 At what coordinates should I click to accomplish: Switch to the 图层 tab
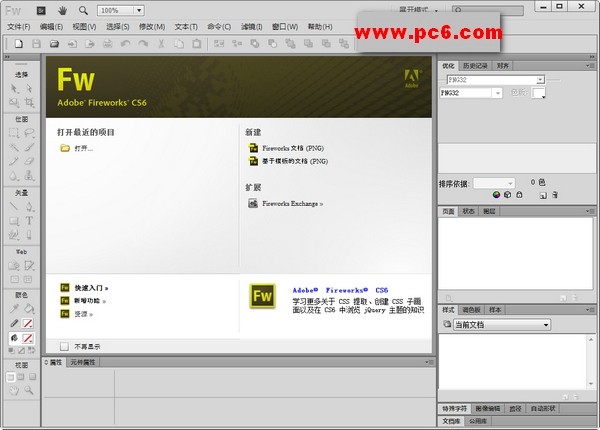point(489,211)
